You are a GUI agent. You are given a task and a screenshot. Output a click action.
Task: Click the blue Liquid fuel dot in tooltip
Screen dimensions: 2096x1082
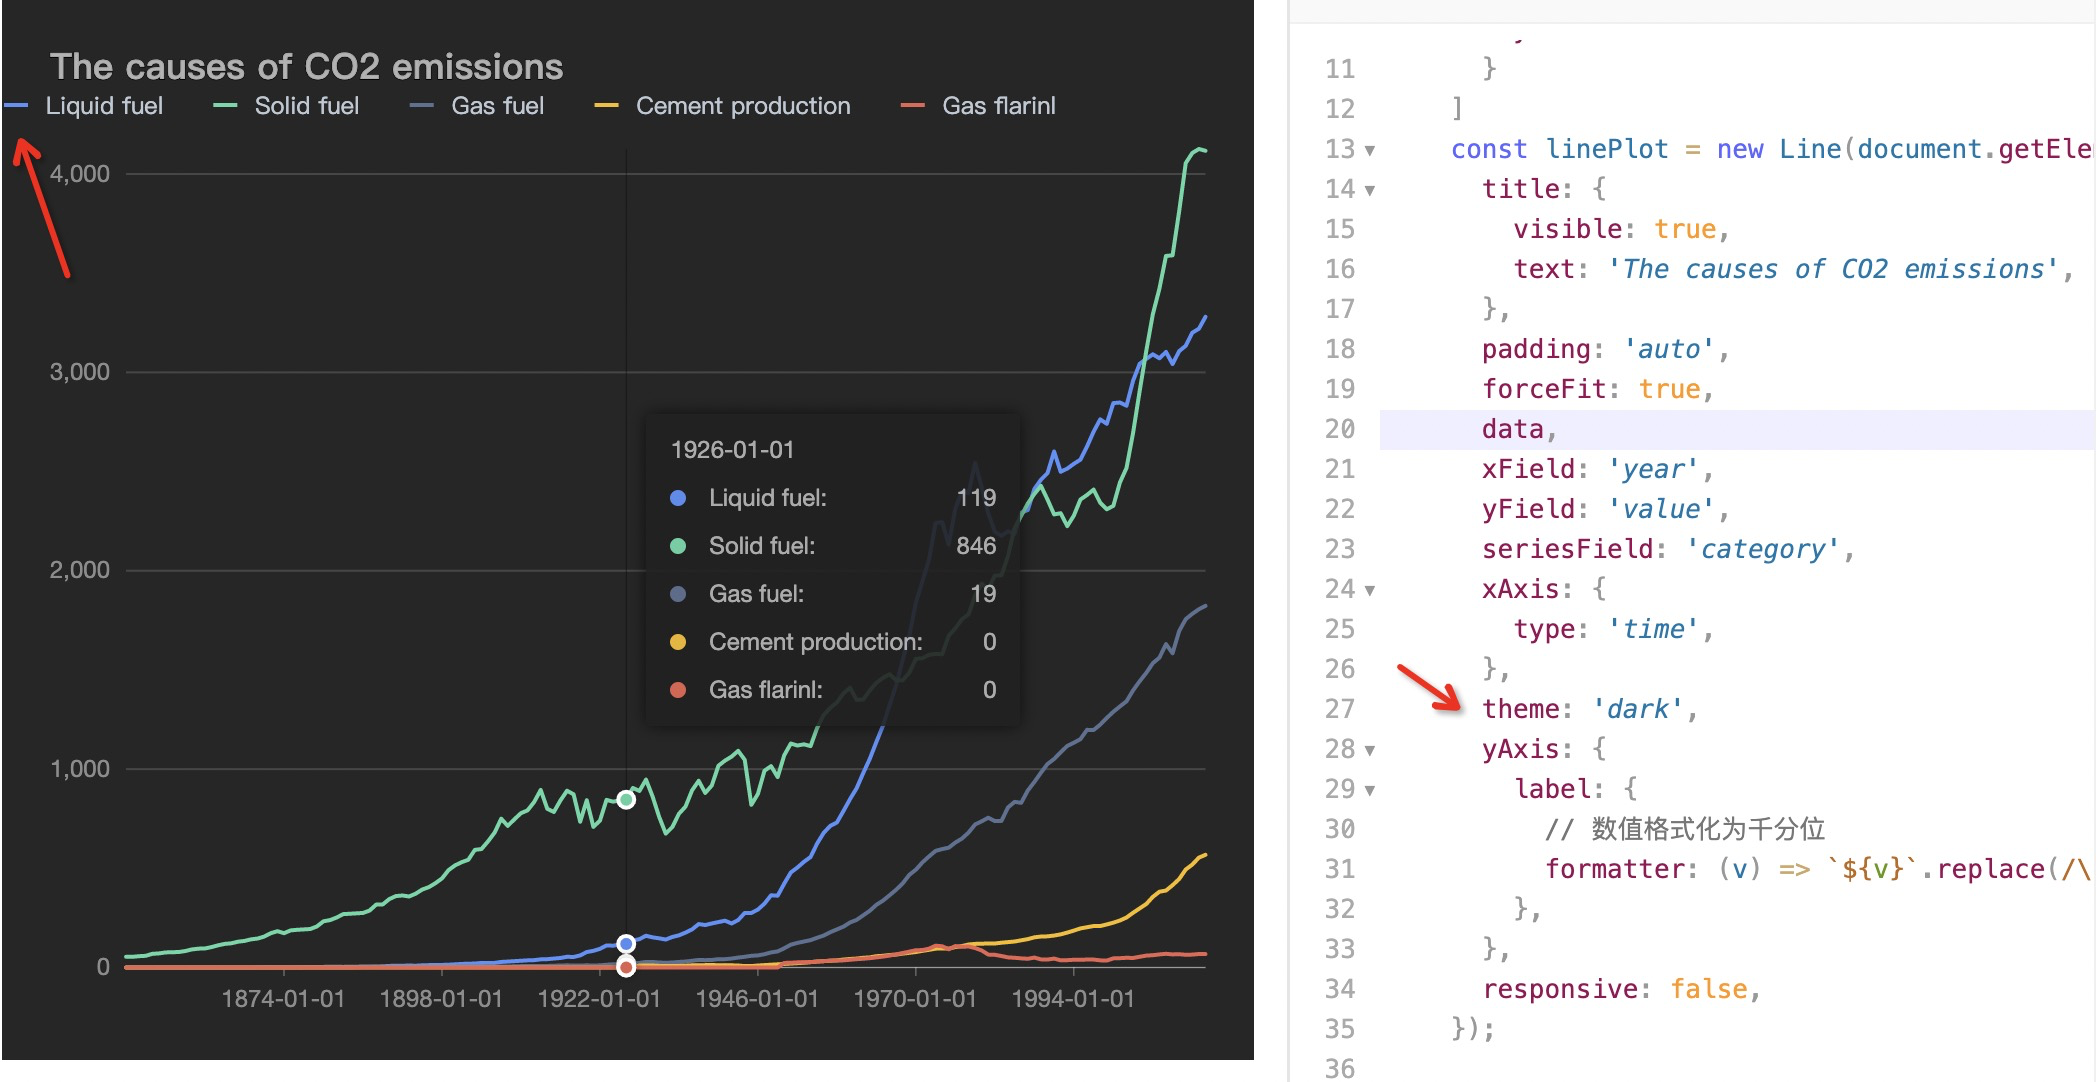pyautogui.click(x=677, y=497)
